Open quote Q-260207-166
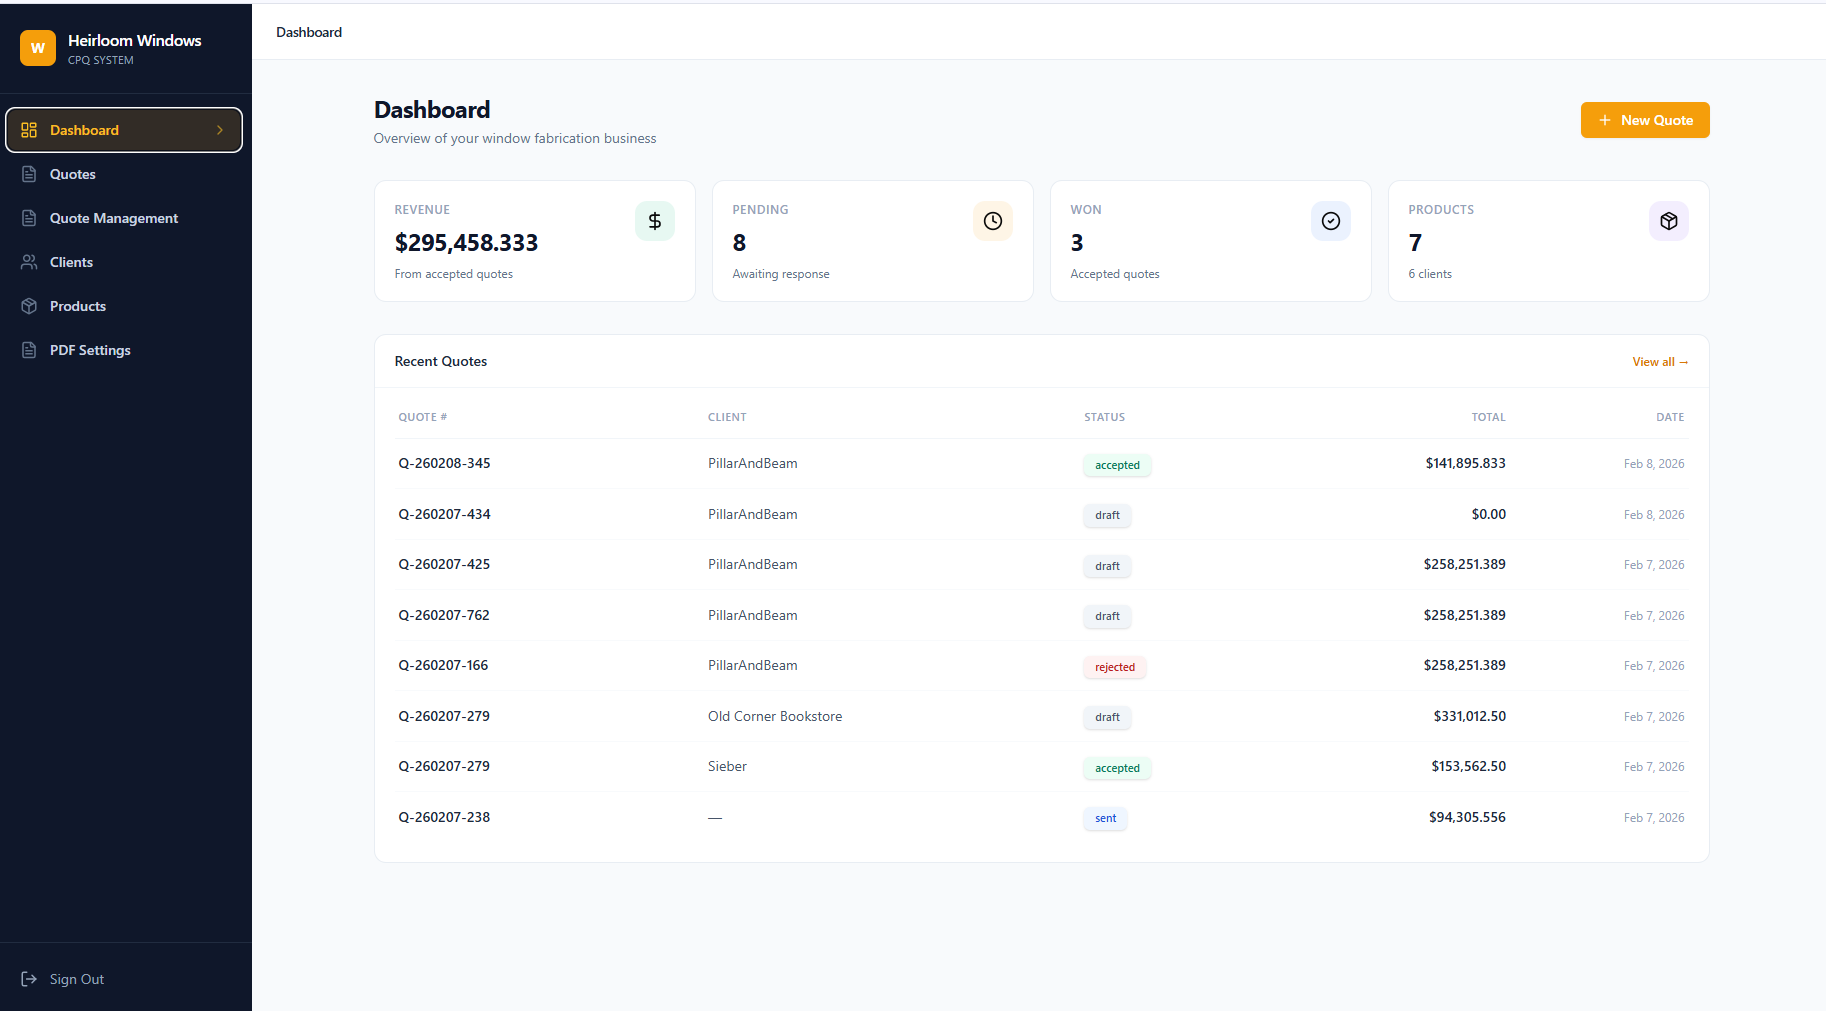The width and height of the screenshot is (1826, 1011). pyautogui.click(x=443, y=665)
